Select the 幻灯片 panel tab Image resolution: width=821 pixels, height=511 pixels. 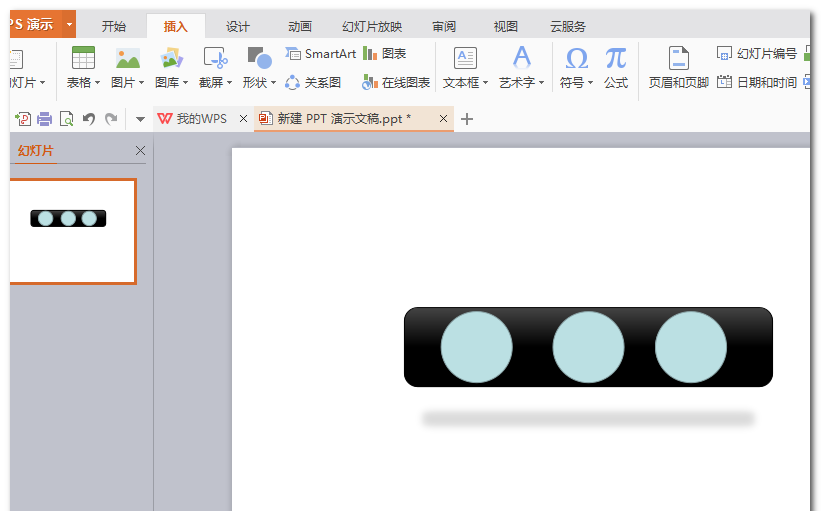[x=36, y=151]
